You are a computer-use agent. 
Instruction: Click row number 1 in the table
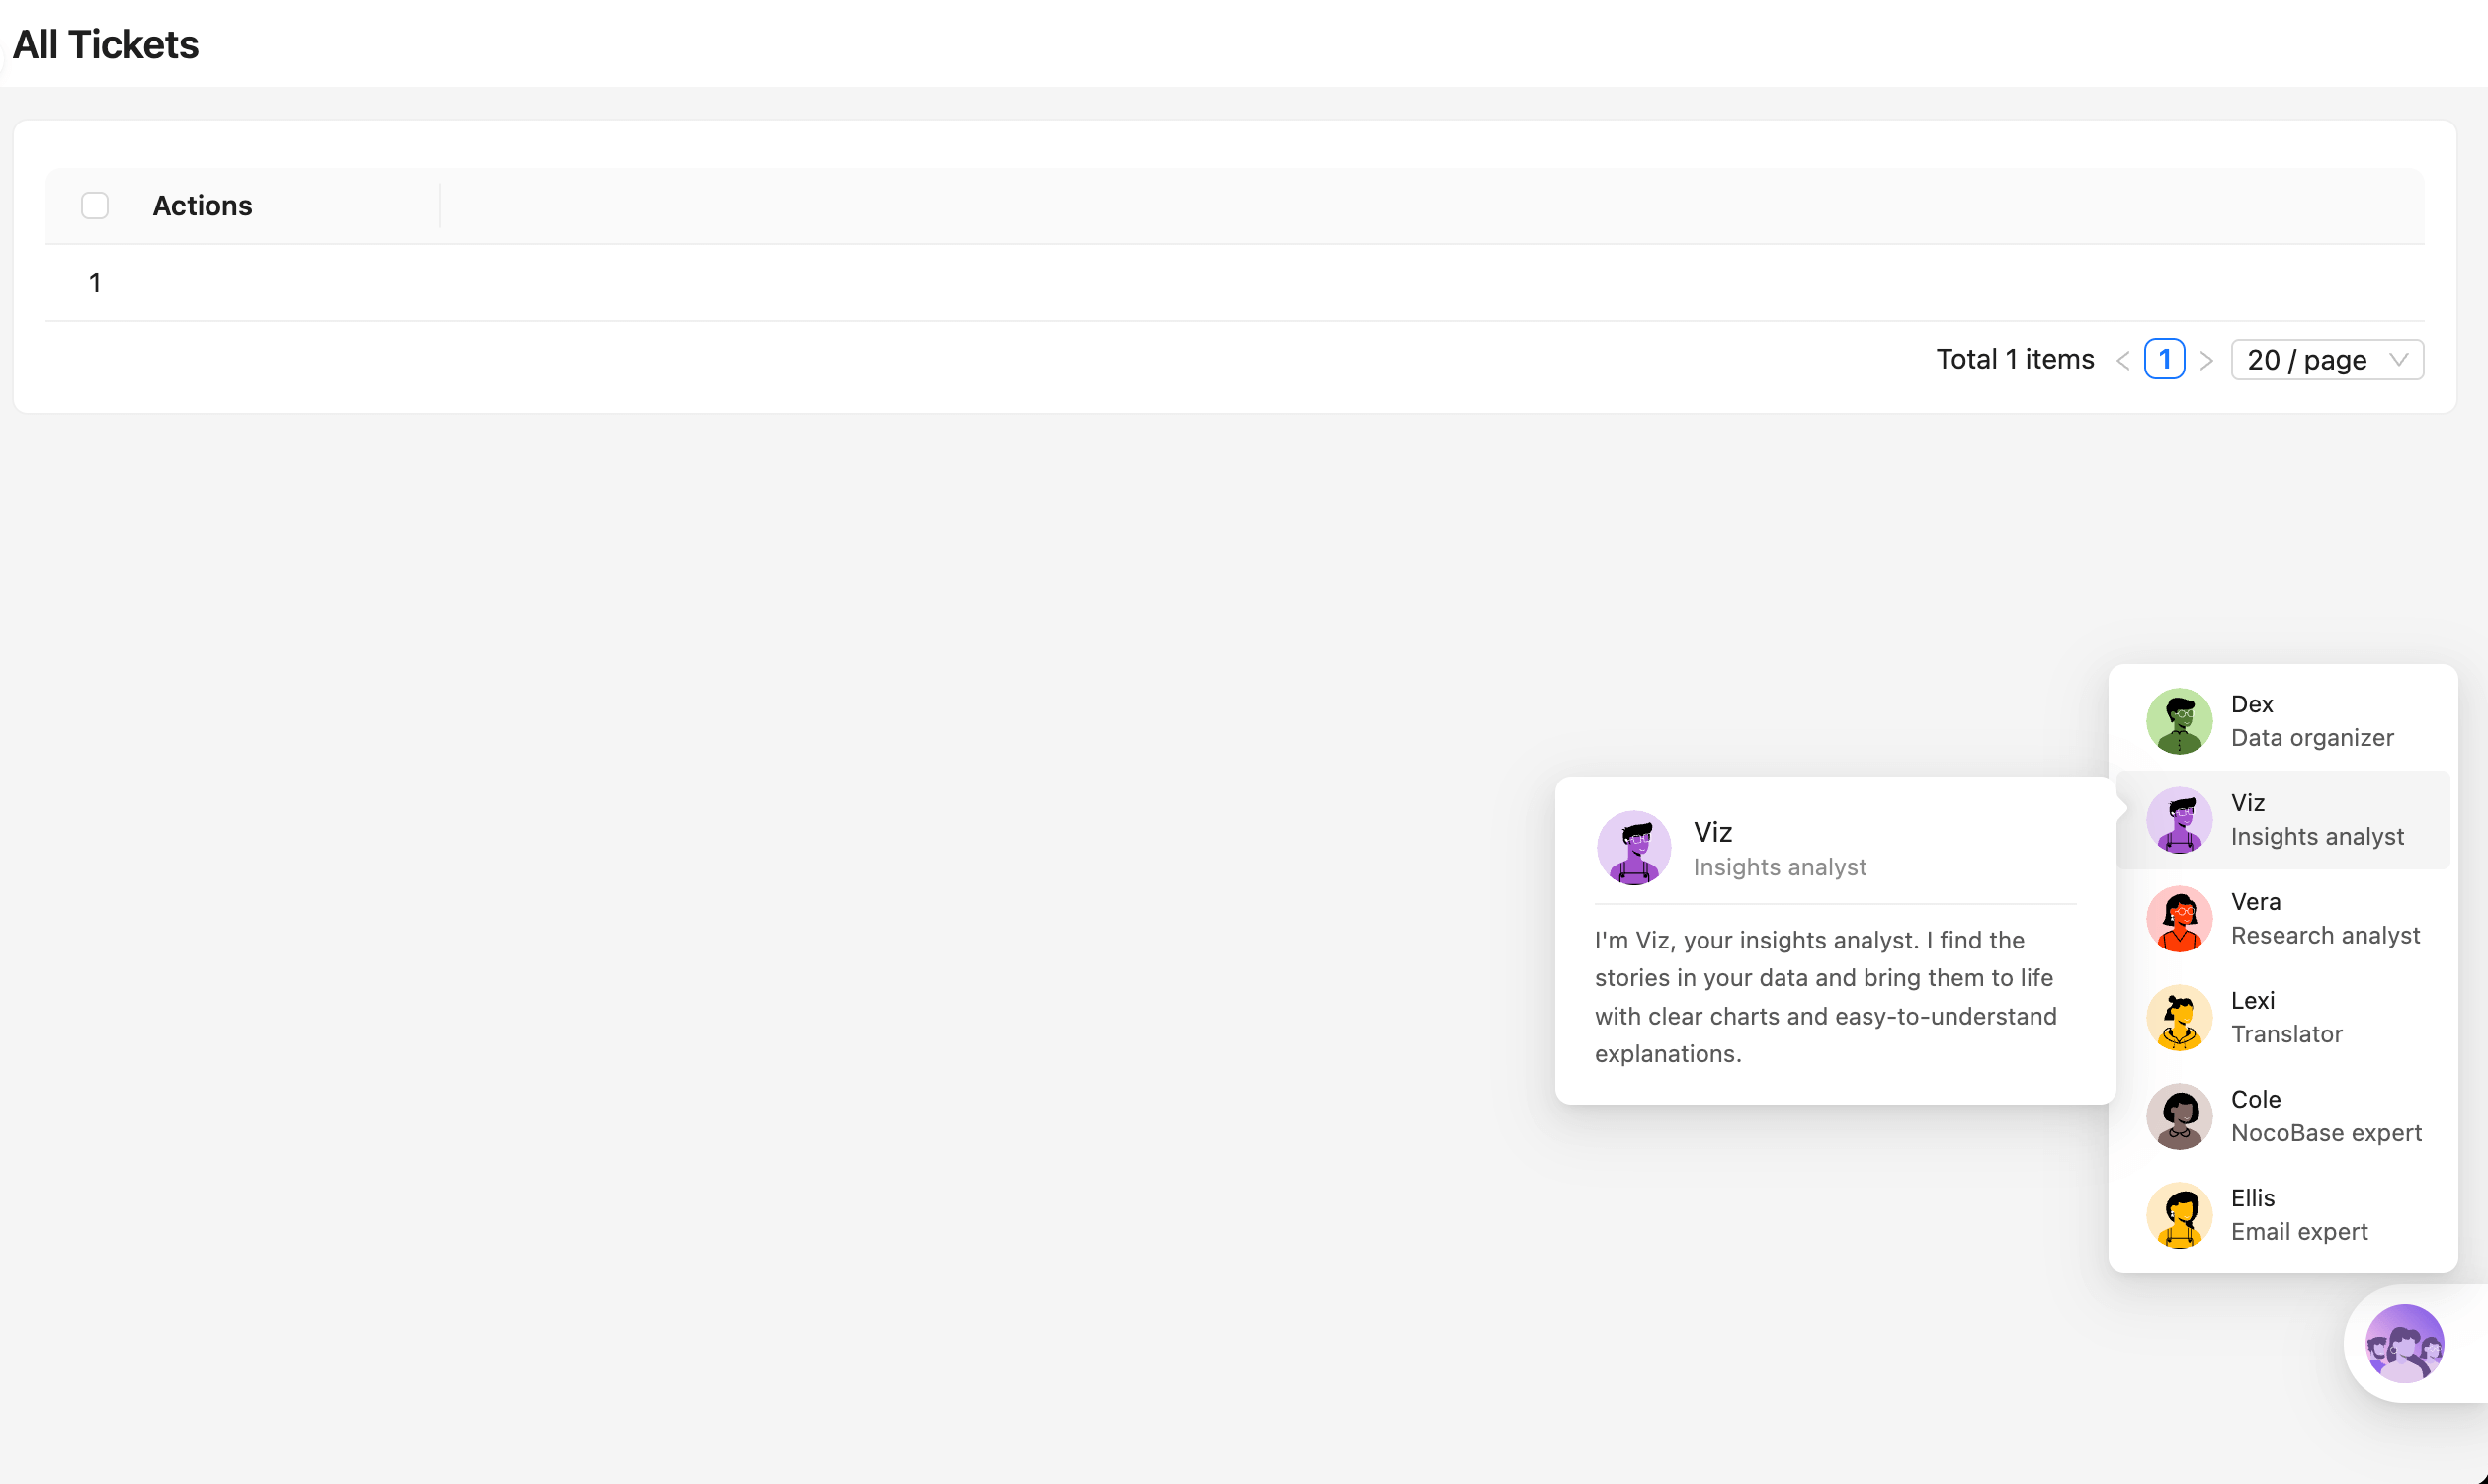[x=95, y=283]
